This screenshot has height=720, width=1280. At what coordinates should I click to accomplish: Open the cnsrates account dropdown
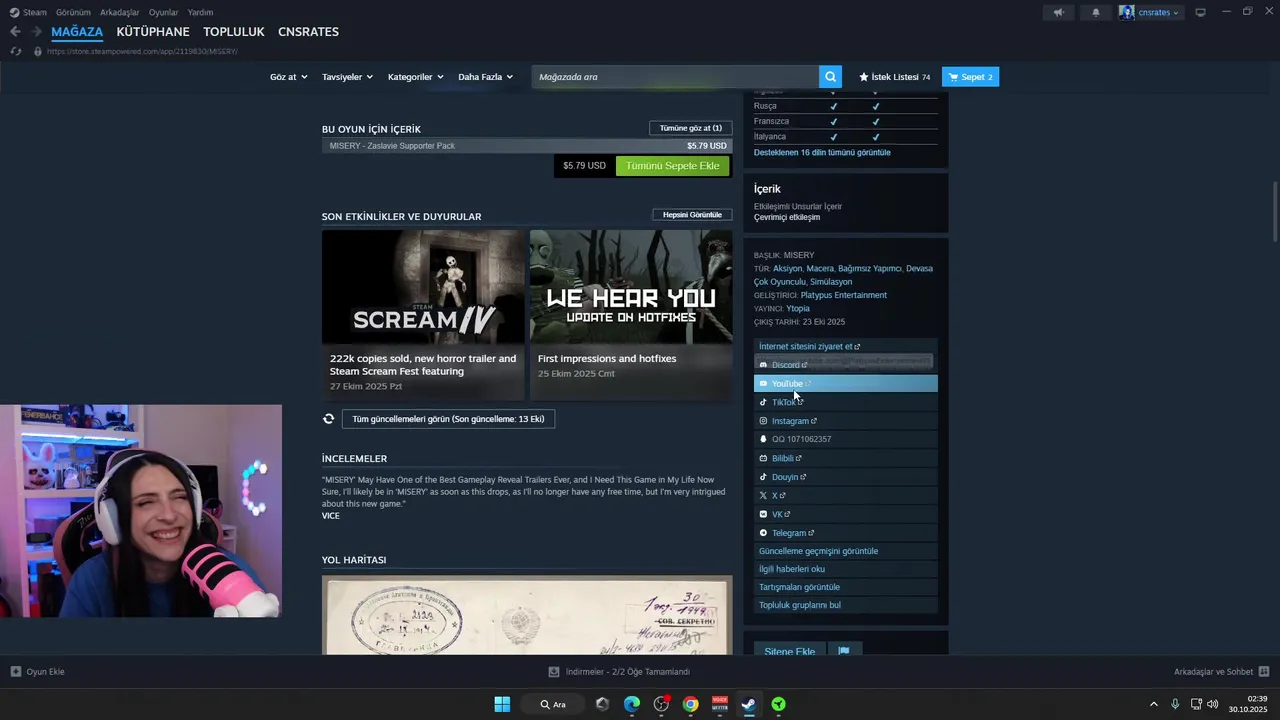1149,12
